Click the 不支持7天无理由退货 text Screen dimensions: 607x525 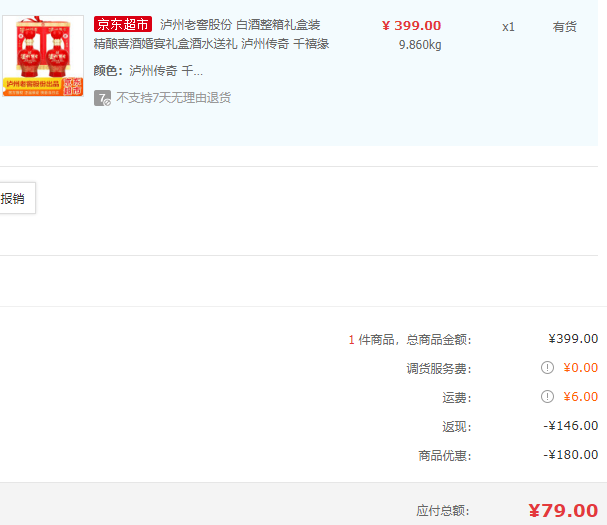173,98
